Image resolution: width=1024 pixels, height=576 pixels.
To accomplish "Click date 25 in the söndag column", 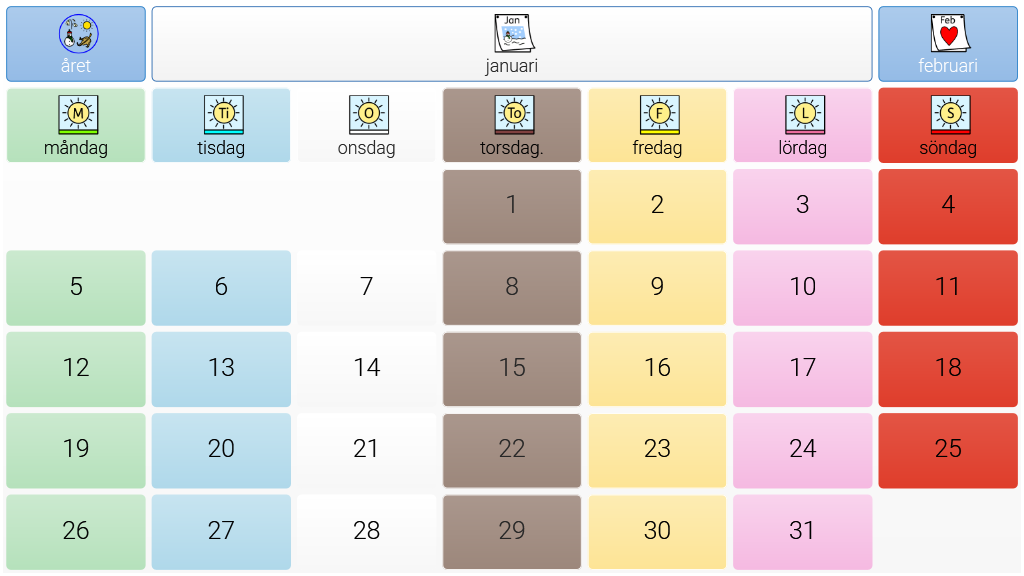I will click(948, 450).
